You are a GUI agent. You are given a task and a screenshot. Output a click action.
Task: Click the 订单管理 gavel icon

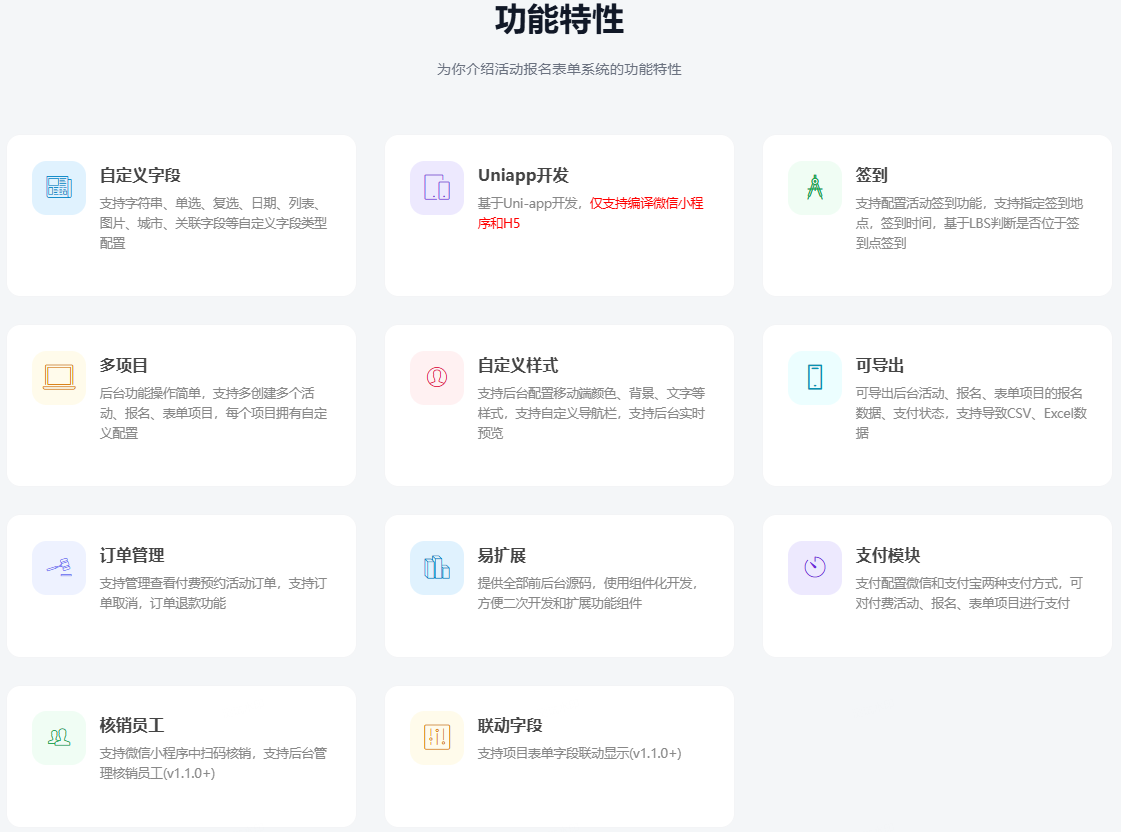pos(58,568)
